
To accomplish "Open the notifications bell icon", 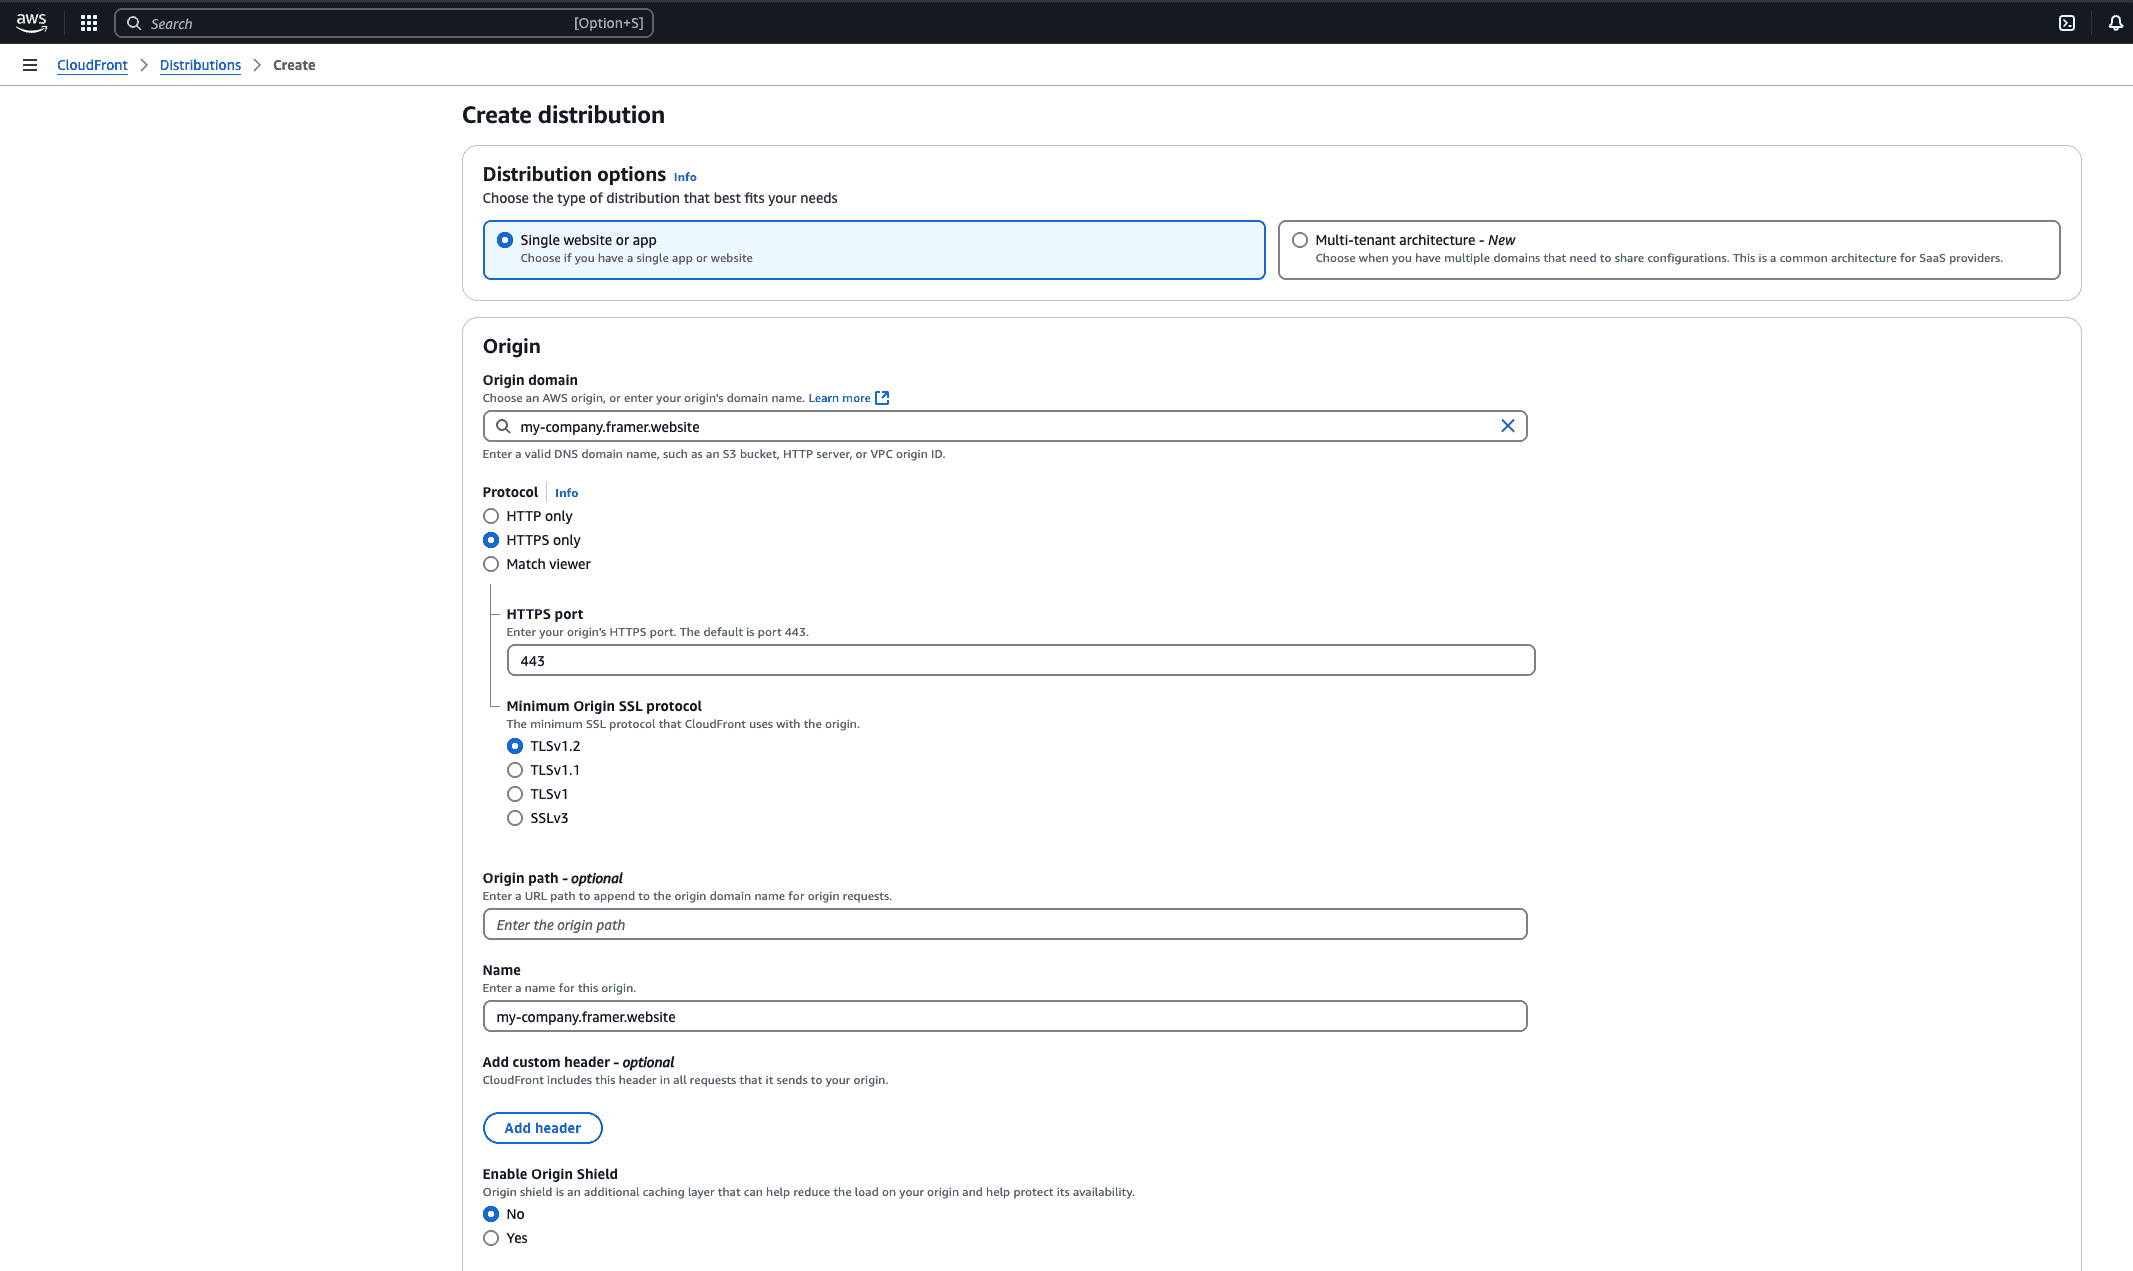I will 2115,23.
